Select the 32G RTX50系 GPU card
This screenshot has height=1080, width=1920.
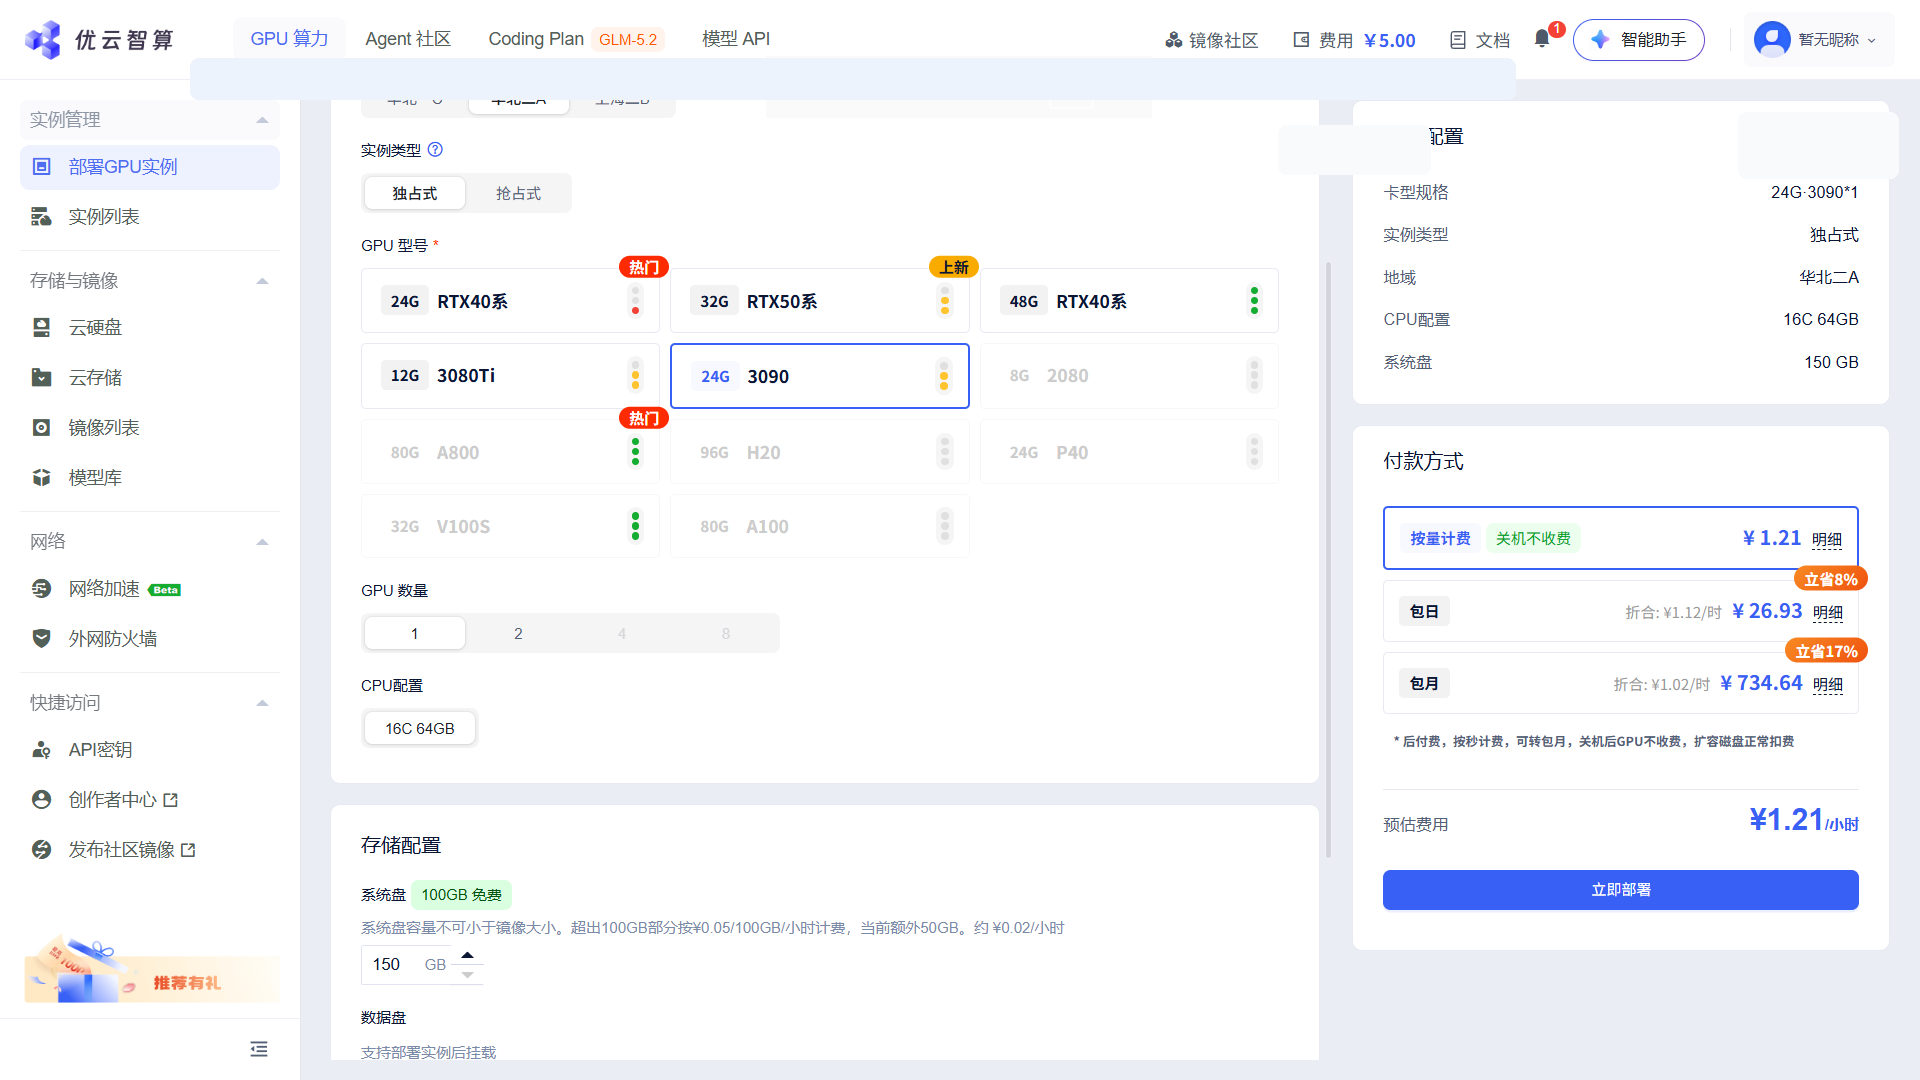coord(820,301)
